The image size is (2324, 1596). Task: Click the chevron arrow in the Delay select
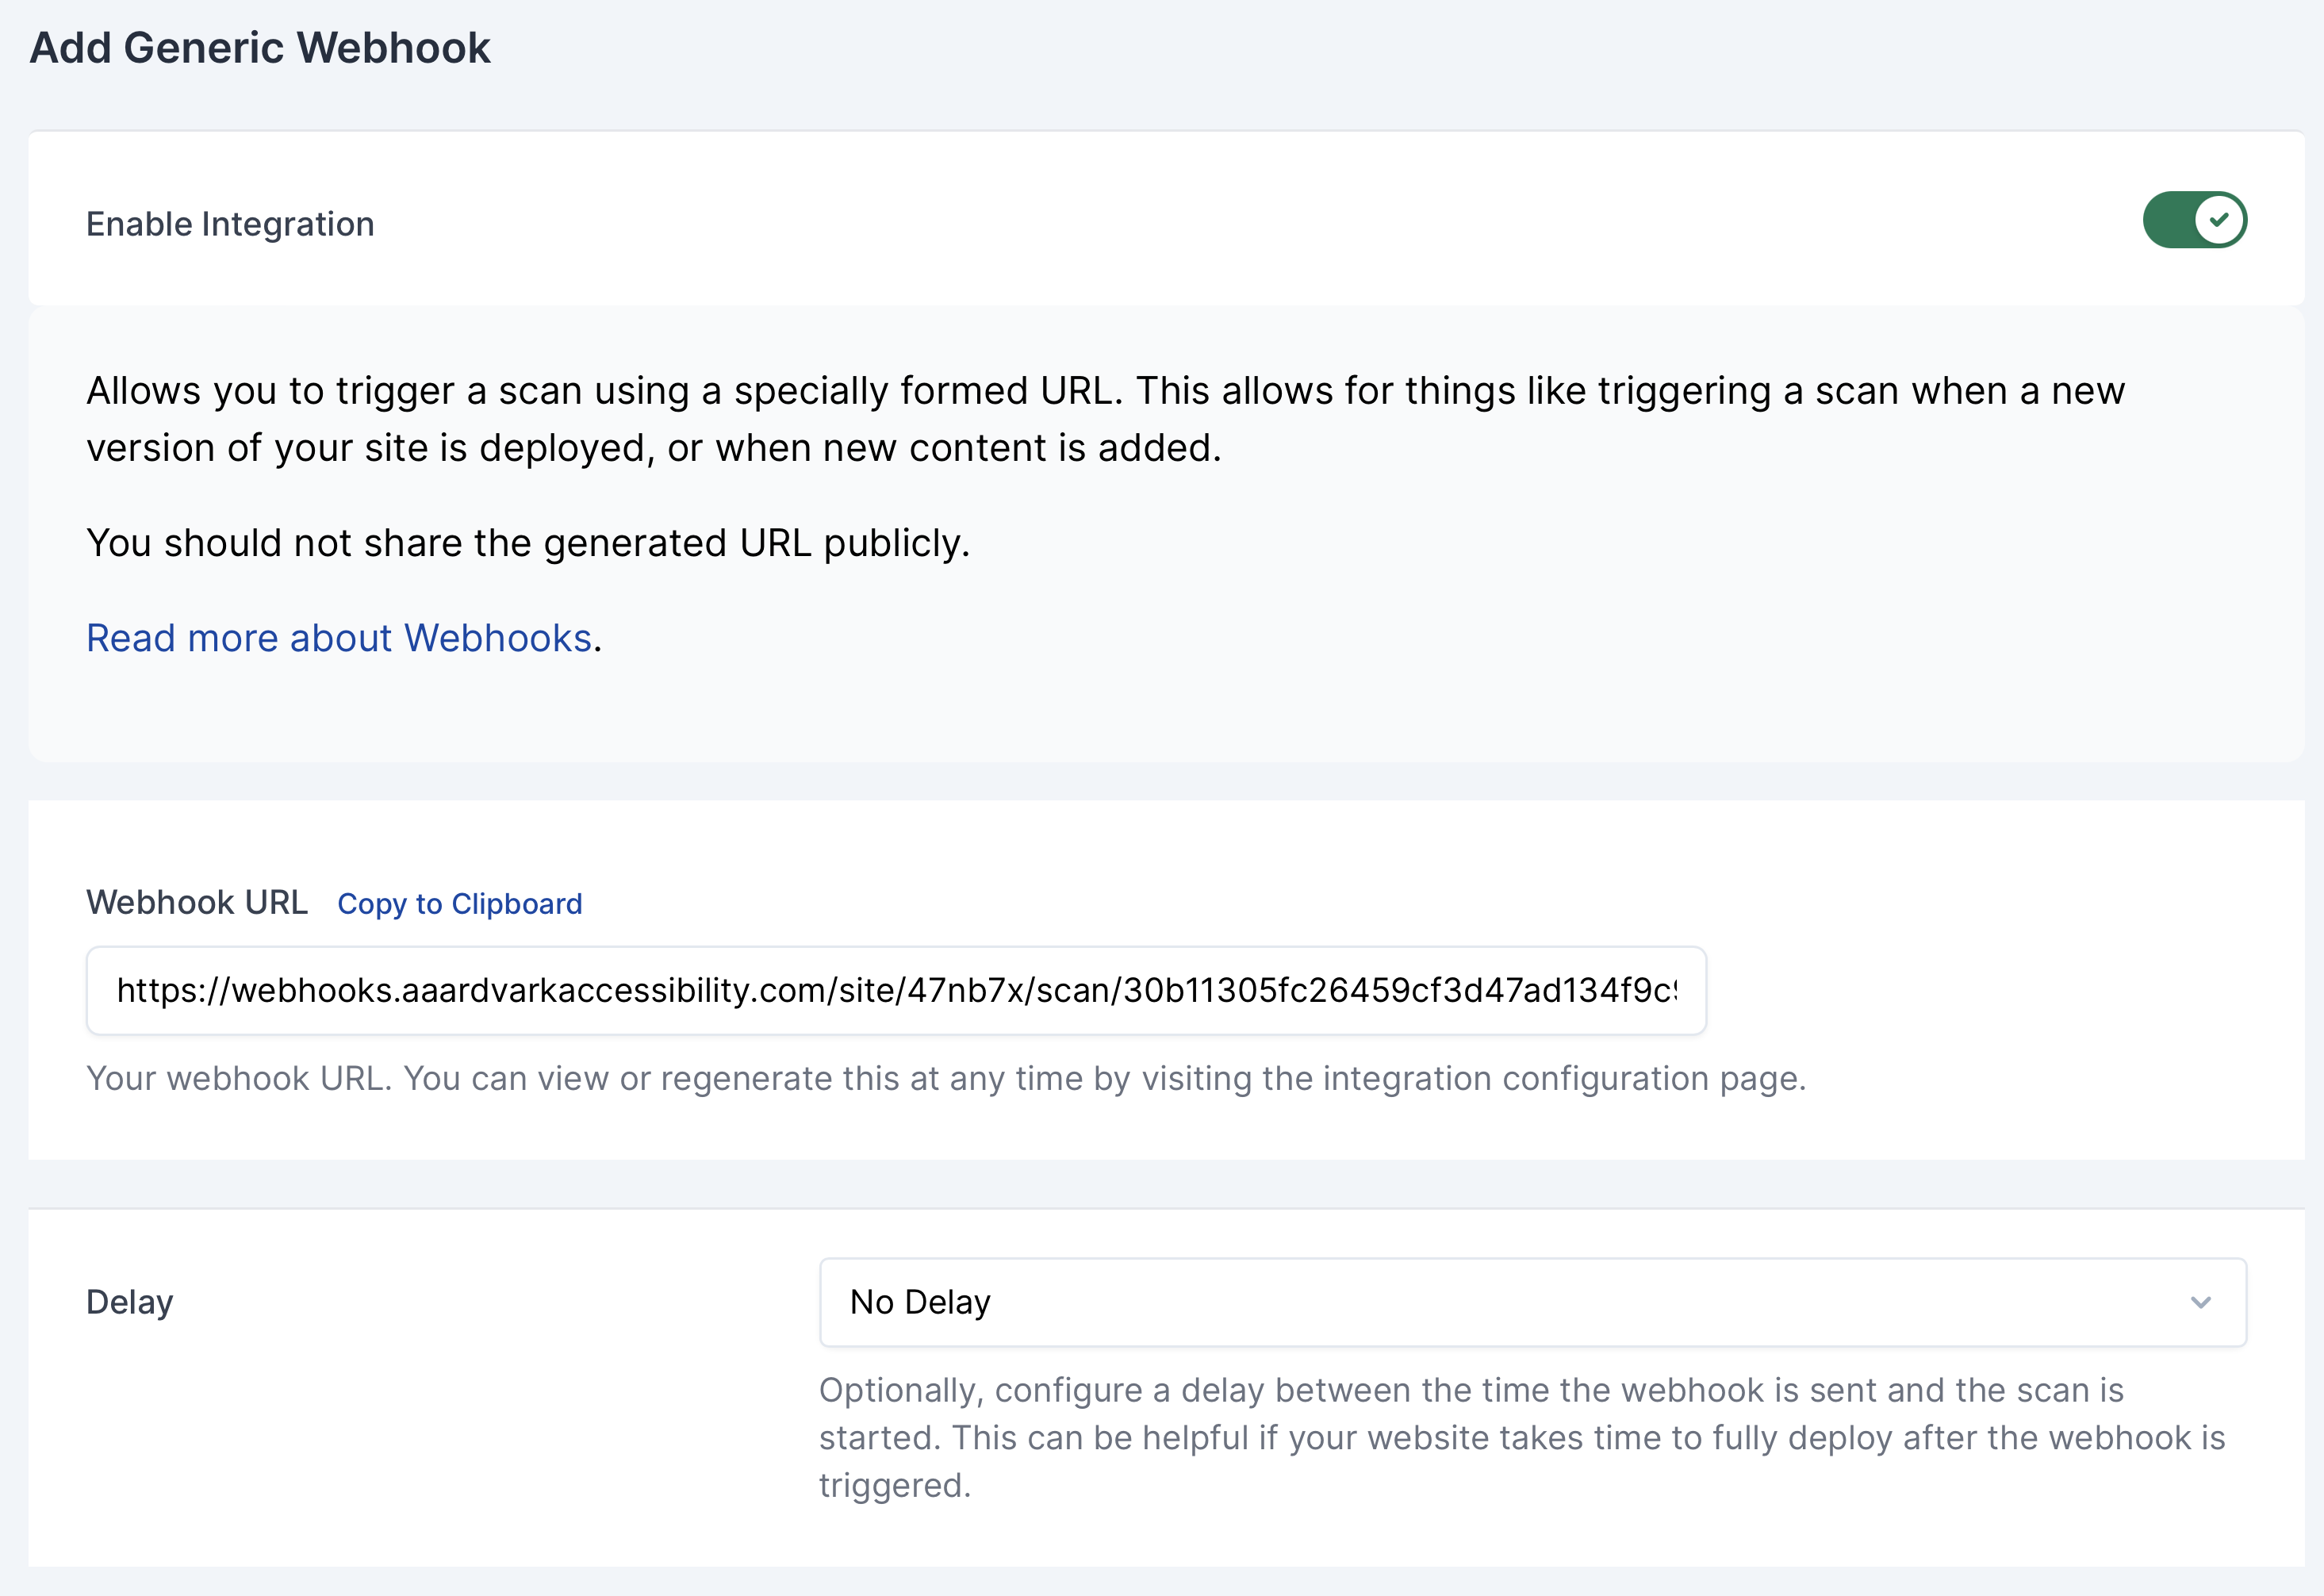coord(2200,1302)
